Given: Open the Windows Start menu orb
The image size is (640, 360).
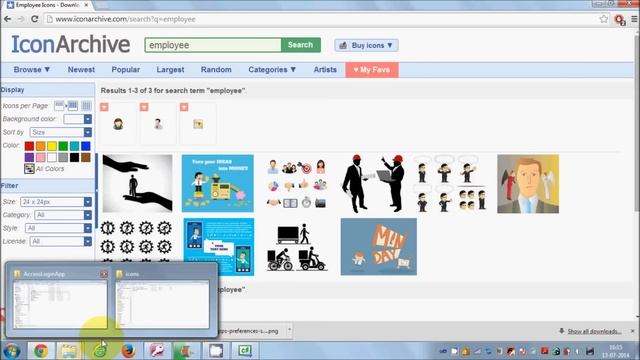Looking at the screenshot, I should point(11,351).
